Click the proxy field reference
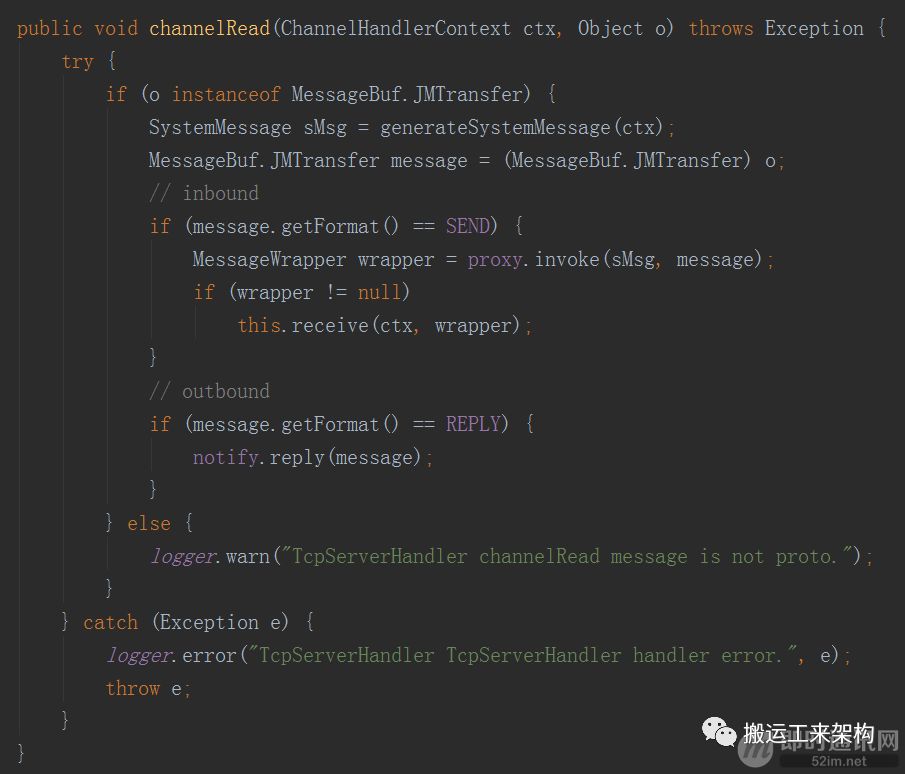 click(495, 260)
